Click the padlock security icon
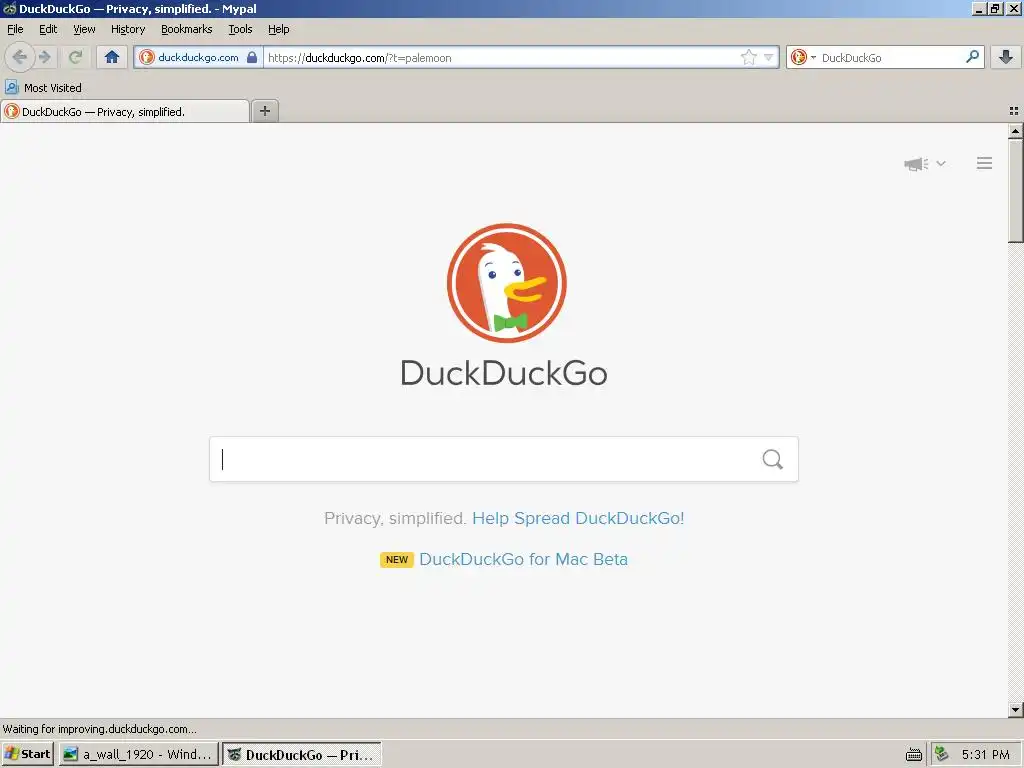 pyautogui.click(x=252, y=57)
